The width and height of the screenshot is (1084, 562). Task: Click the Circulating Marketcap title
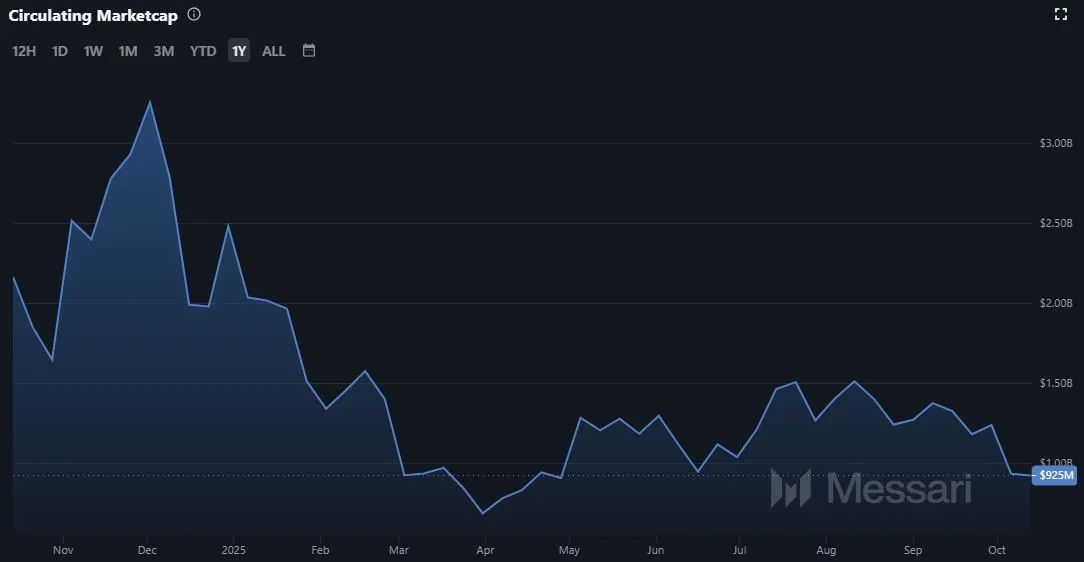(93, 15)
